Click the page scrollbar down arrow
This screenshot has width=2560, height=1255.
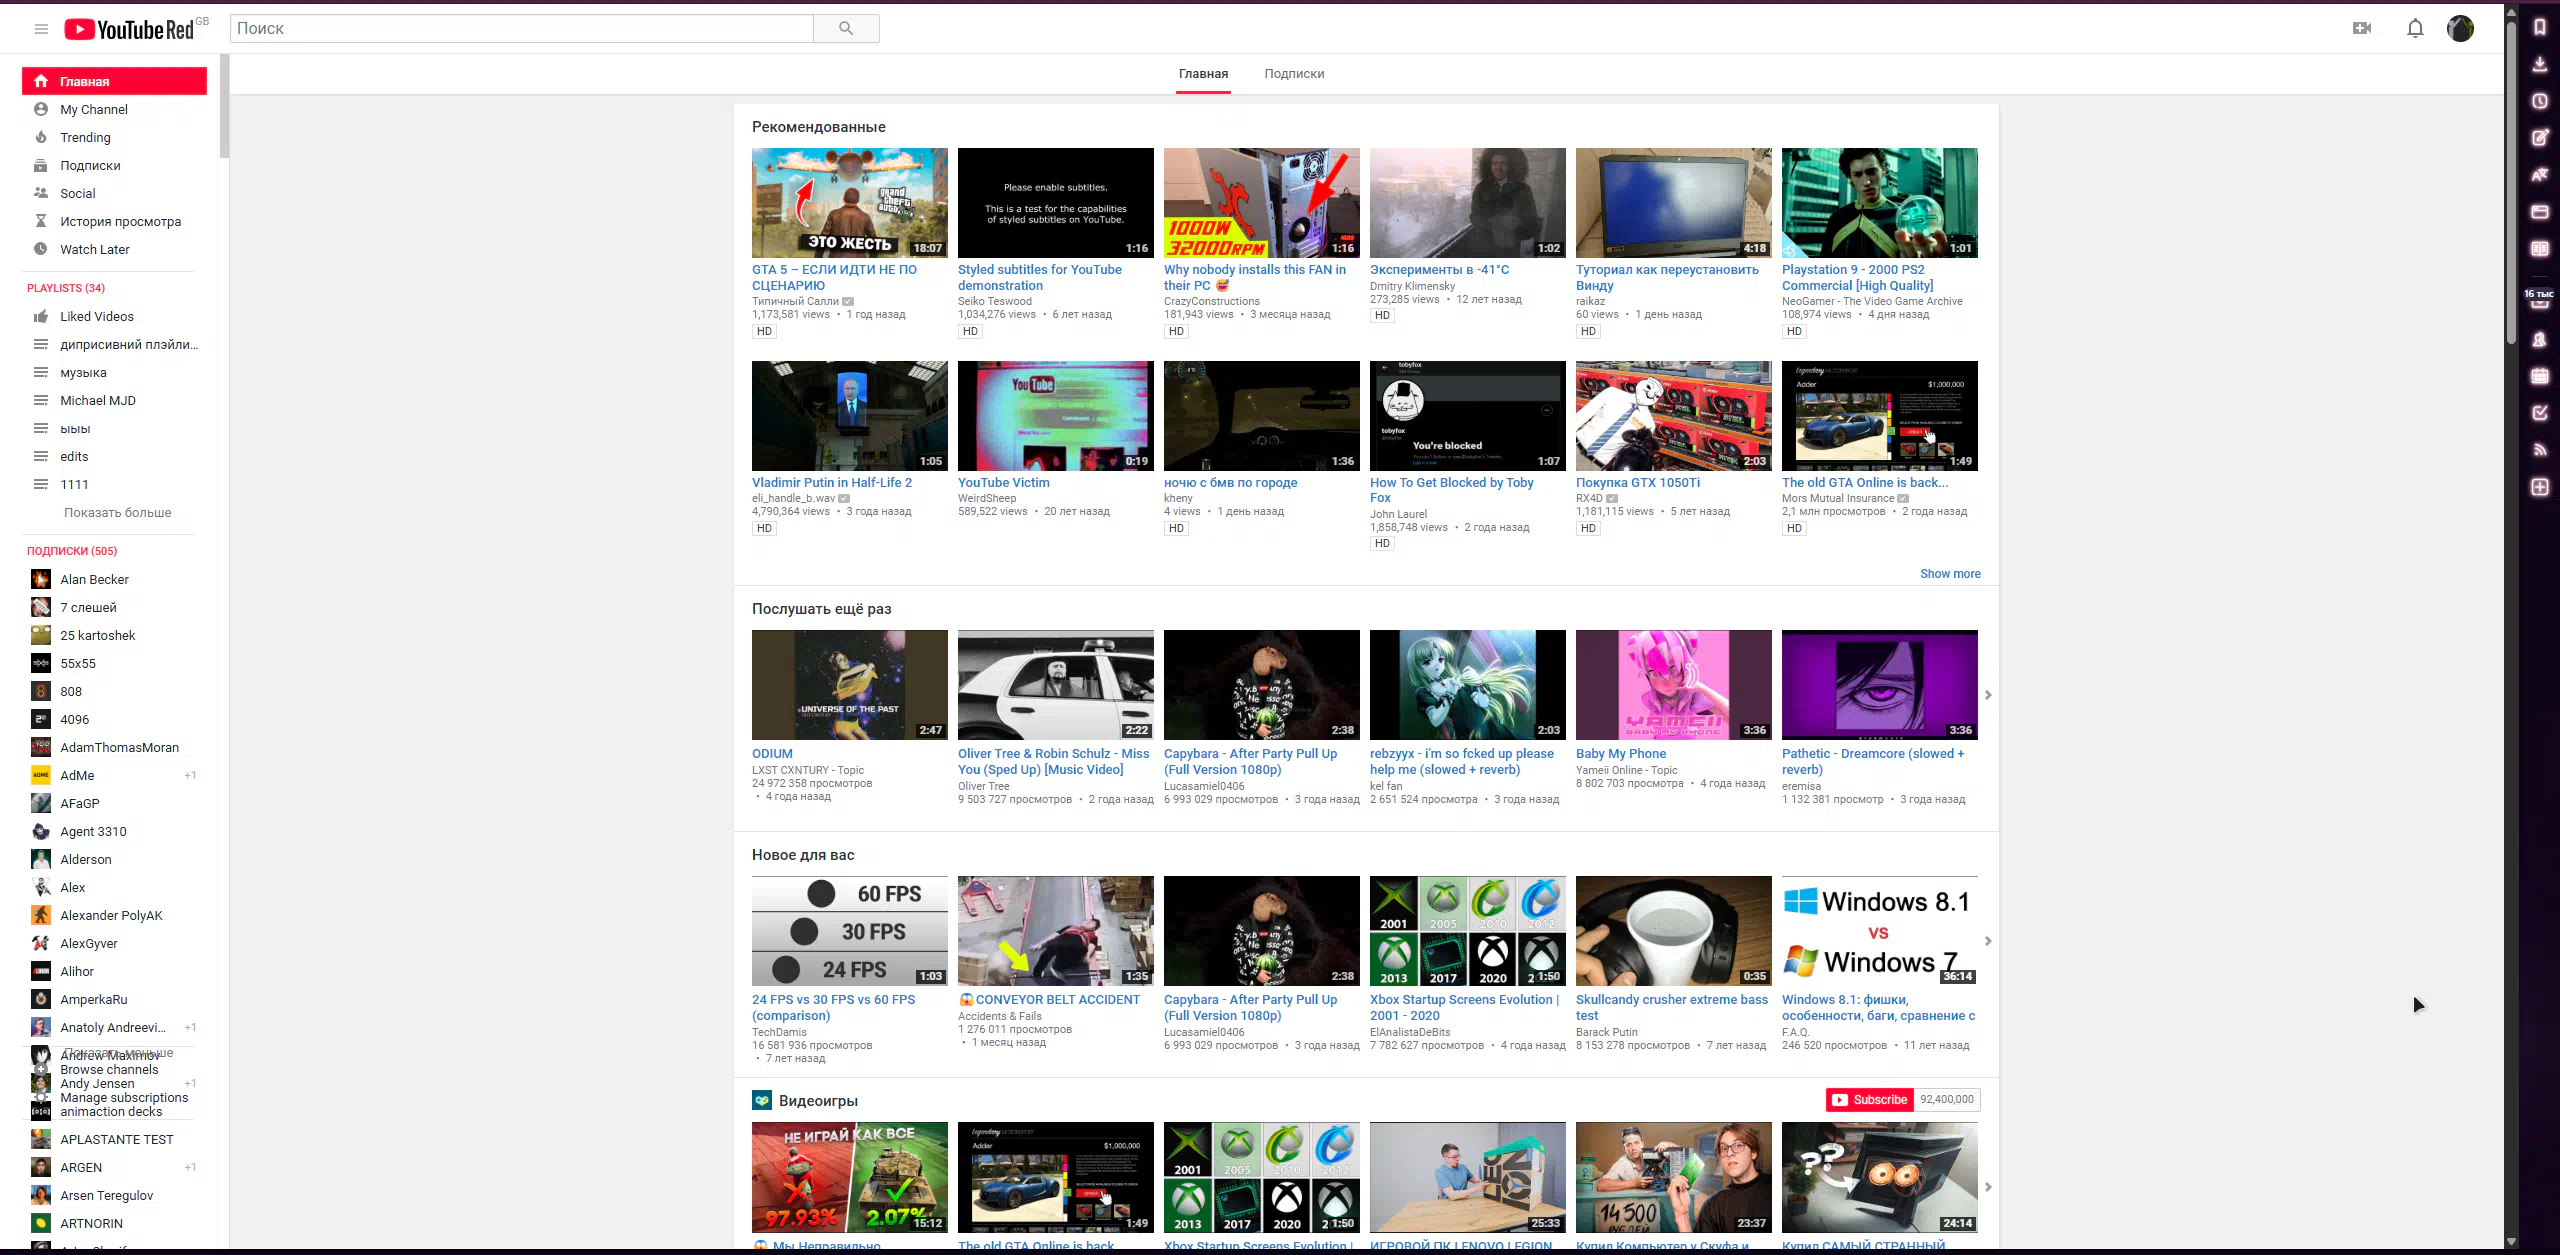coord(2510,1241)
